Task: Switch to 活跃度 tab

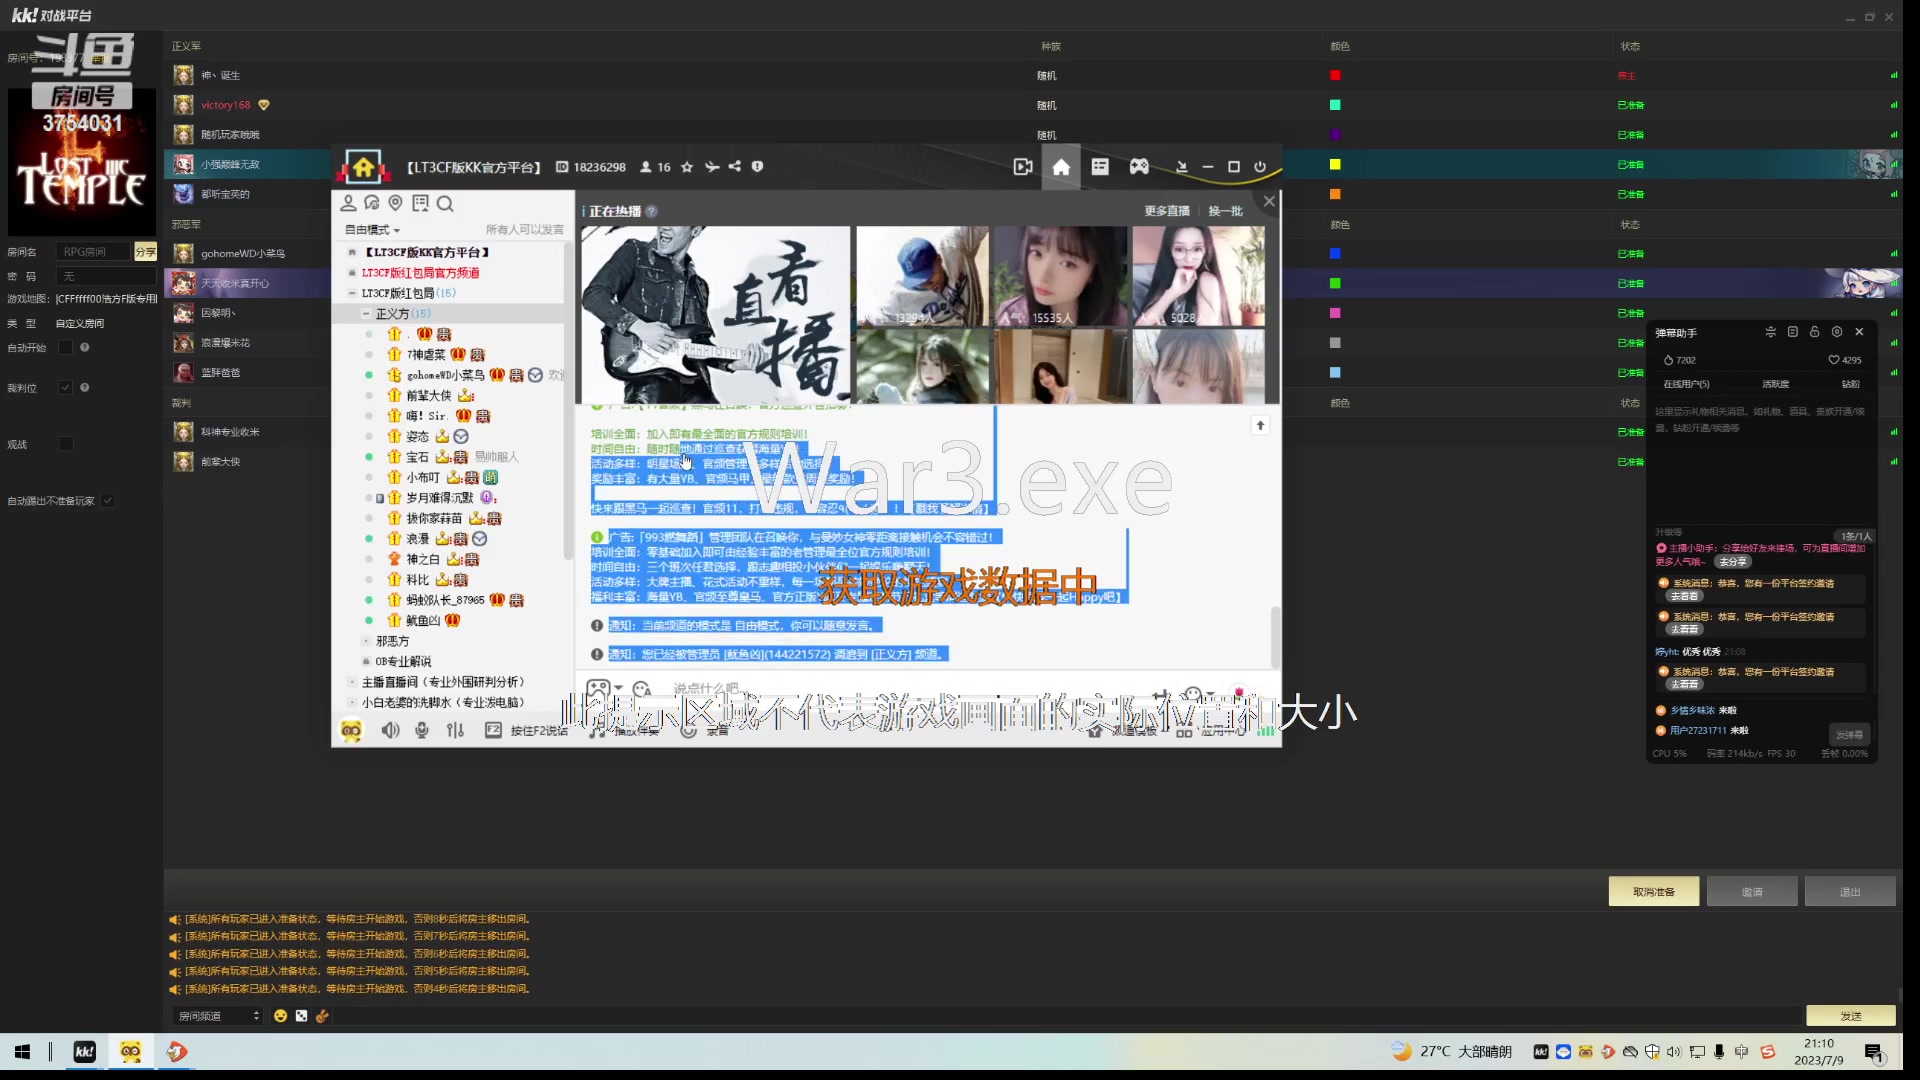Action: point(1776,384)
